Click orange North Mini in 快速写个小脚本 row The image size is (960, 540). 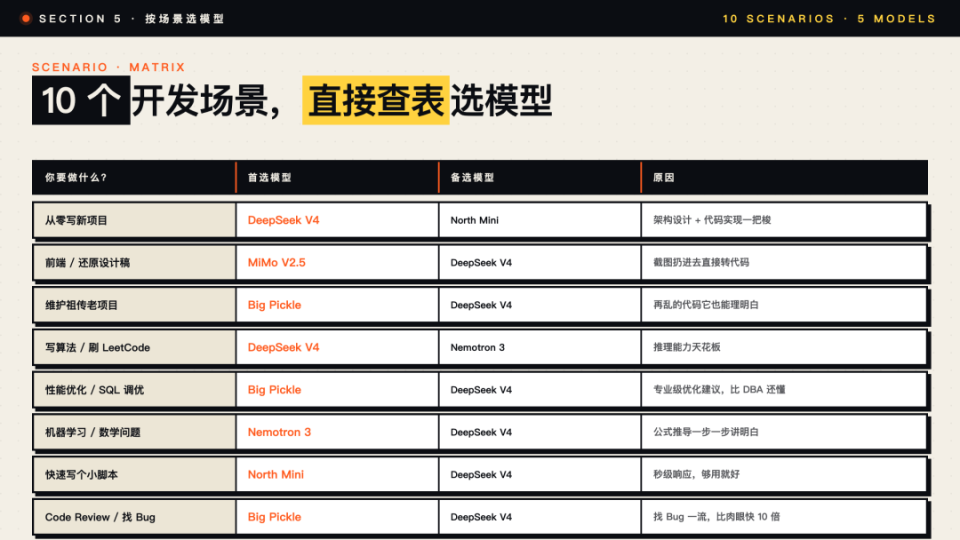tap(276, 474)
